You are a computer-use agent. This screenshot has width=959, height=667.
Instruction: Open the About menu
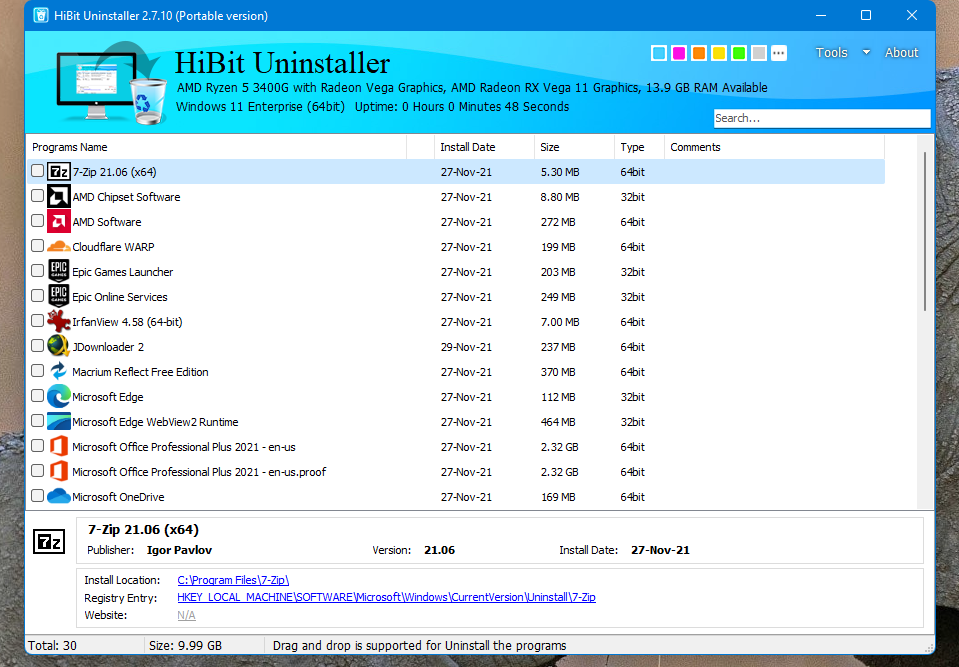(902, 53)
